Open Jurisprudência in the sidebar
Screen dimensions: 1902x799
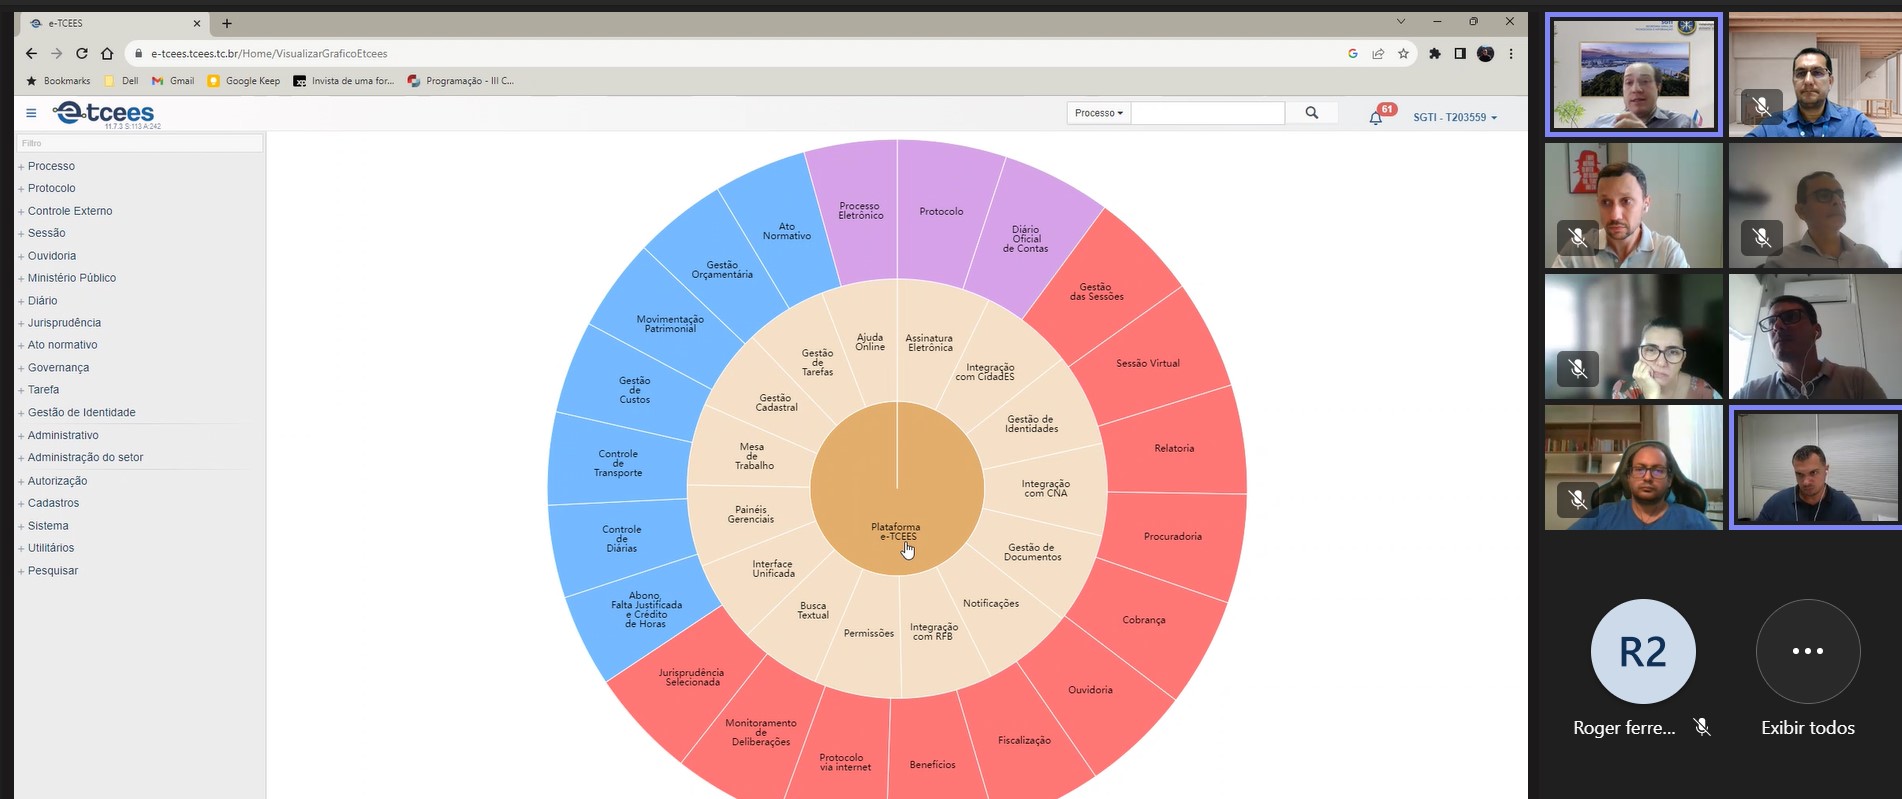(64, 323)
